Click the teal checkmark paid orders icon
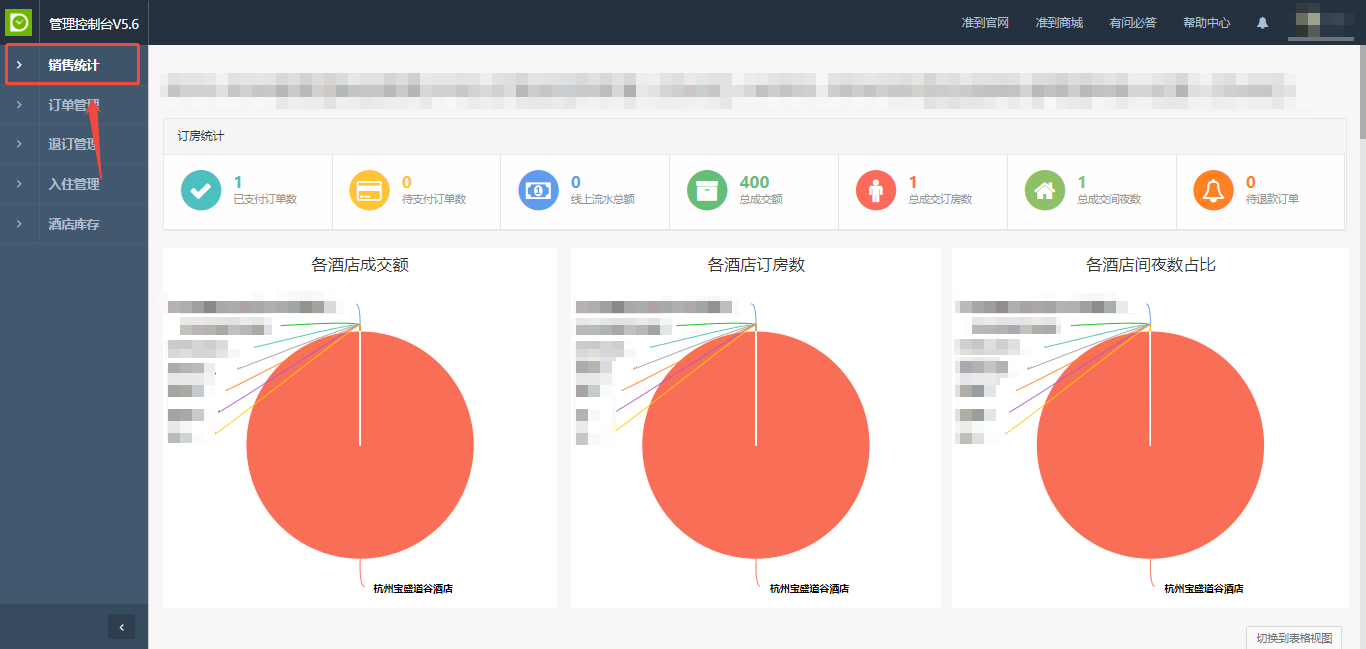1366x649 pixels. (201, 190)
